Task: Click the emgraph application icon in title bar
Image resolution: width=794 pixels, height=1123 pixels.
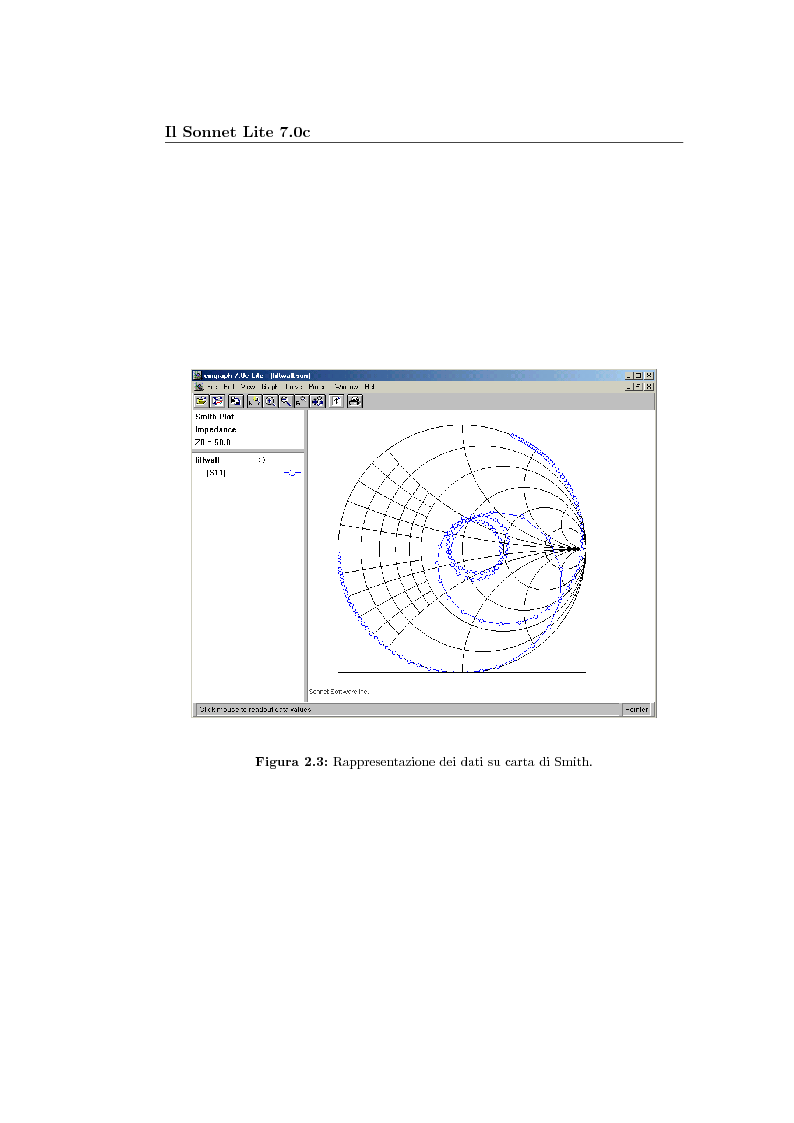Action: (197, 375)
